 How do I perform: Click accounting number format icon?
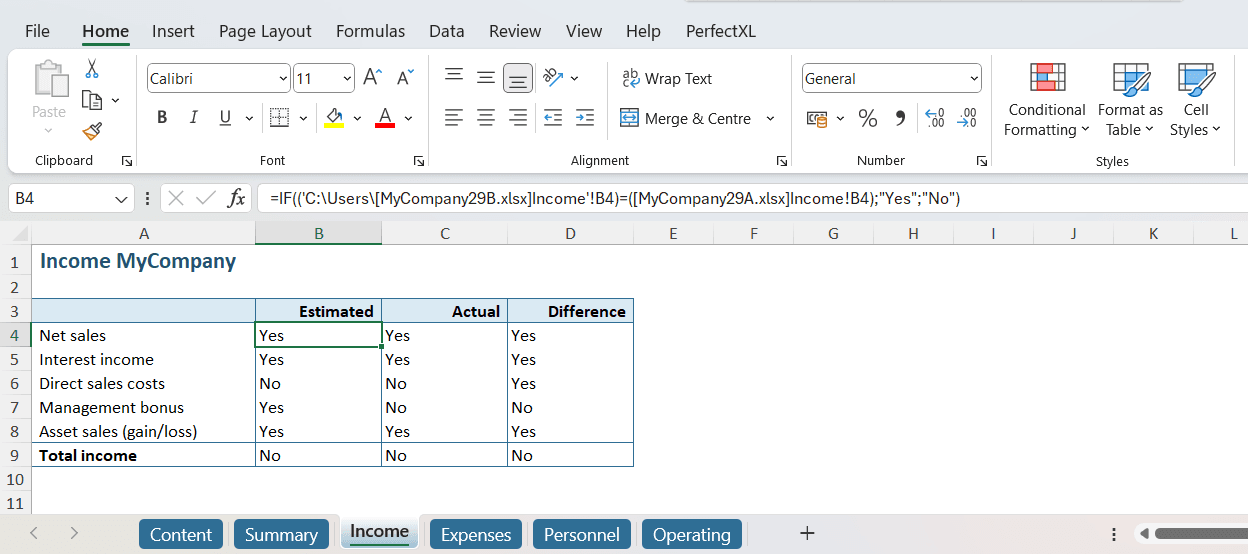817,118
